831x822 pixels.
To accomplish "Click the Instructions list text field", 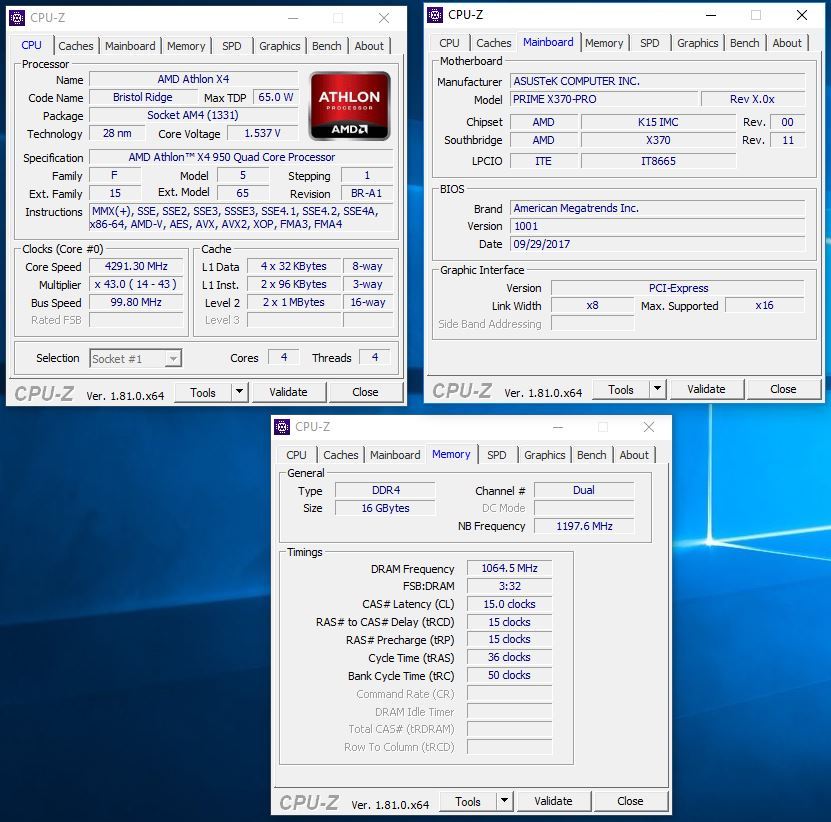I will (x=241, y=217).
